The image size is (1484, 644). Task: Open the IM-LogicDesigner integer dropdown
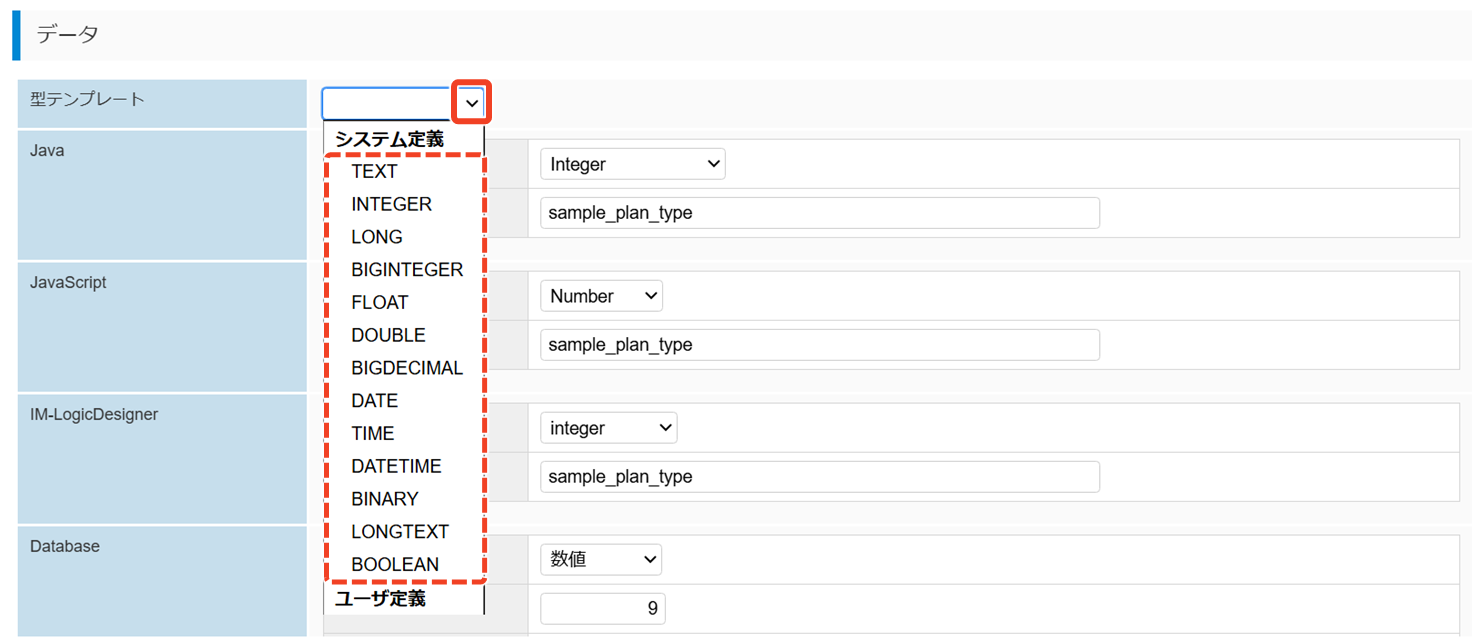click(608, 428)
